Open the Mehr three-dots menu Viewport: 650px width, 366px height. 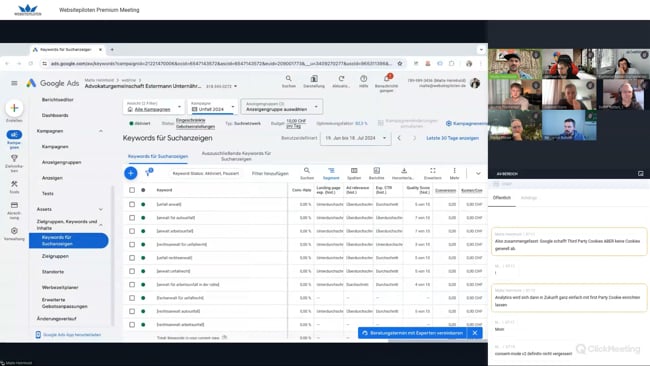coord(454,170)
